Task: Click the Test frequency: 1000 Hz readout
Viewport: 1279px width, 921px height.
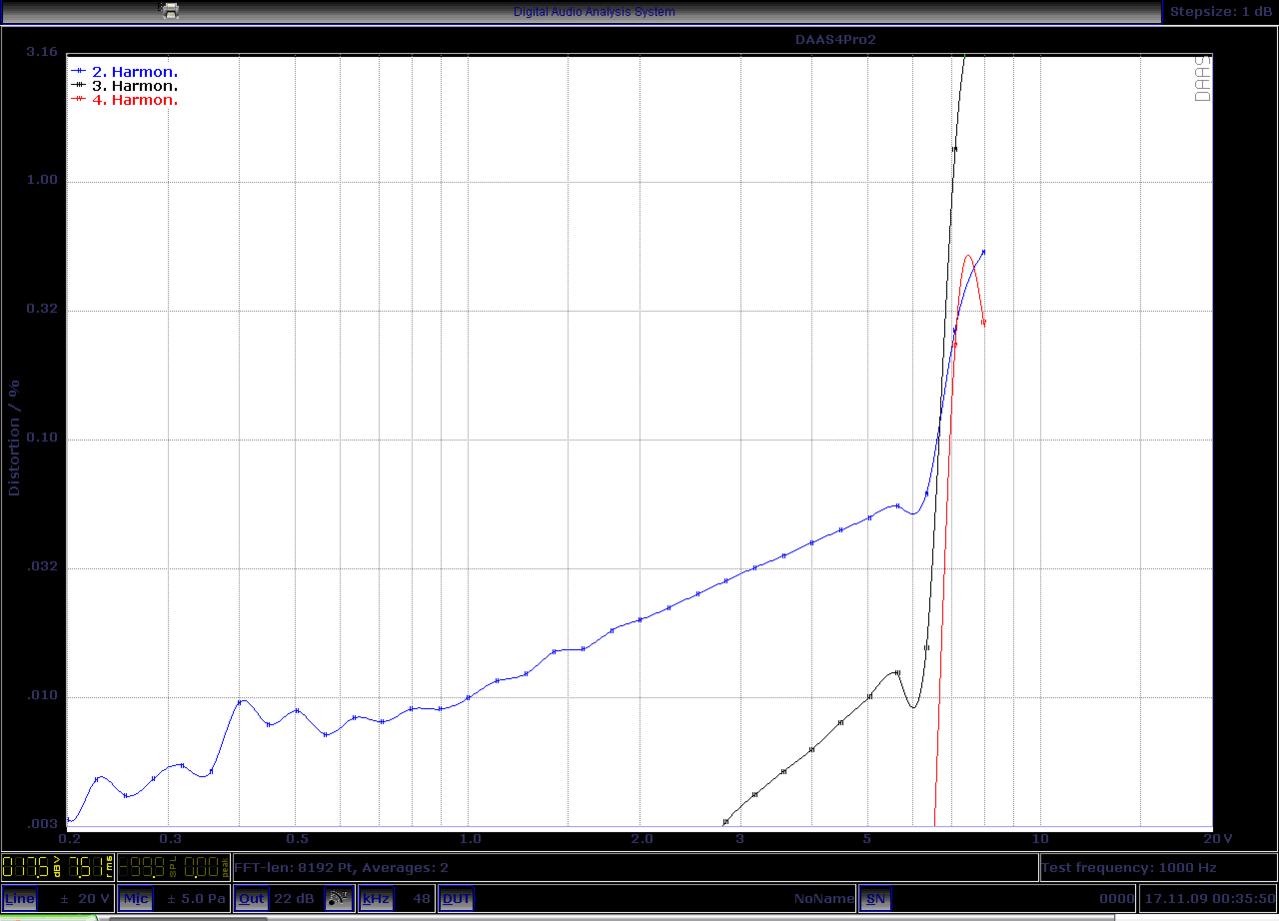Action: [x=1129, y=867]
